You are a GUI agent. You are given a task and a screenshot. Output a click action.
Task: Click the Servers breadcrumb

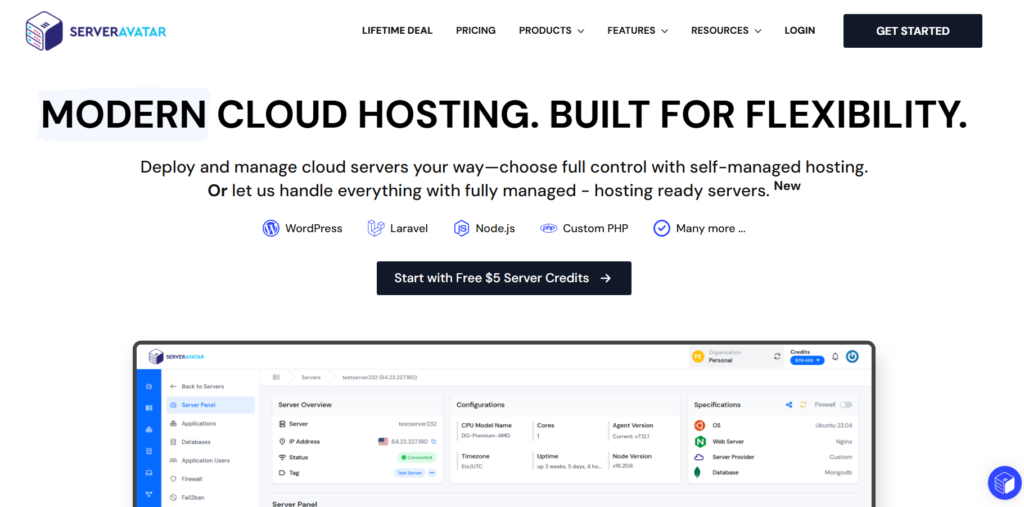311,378
